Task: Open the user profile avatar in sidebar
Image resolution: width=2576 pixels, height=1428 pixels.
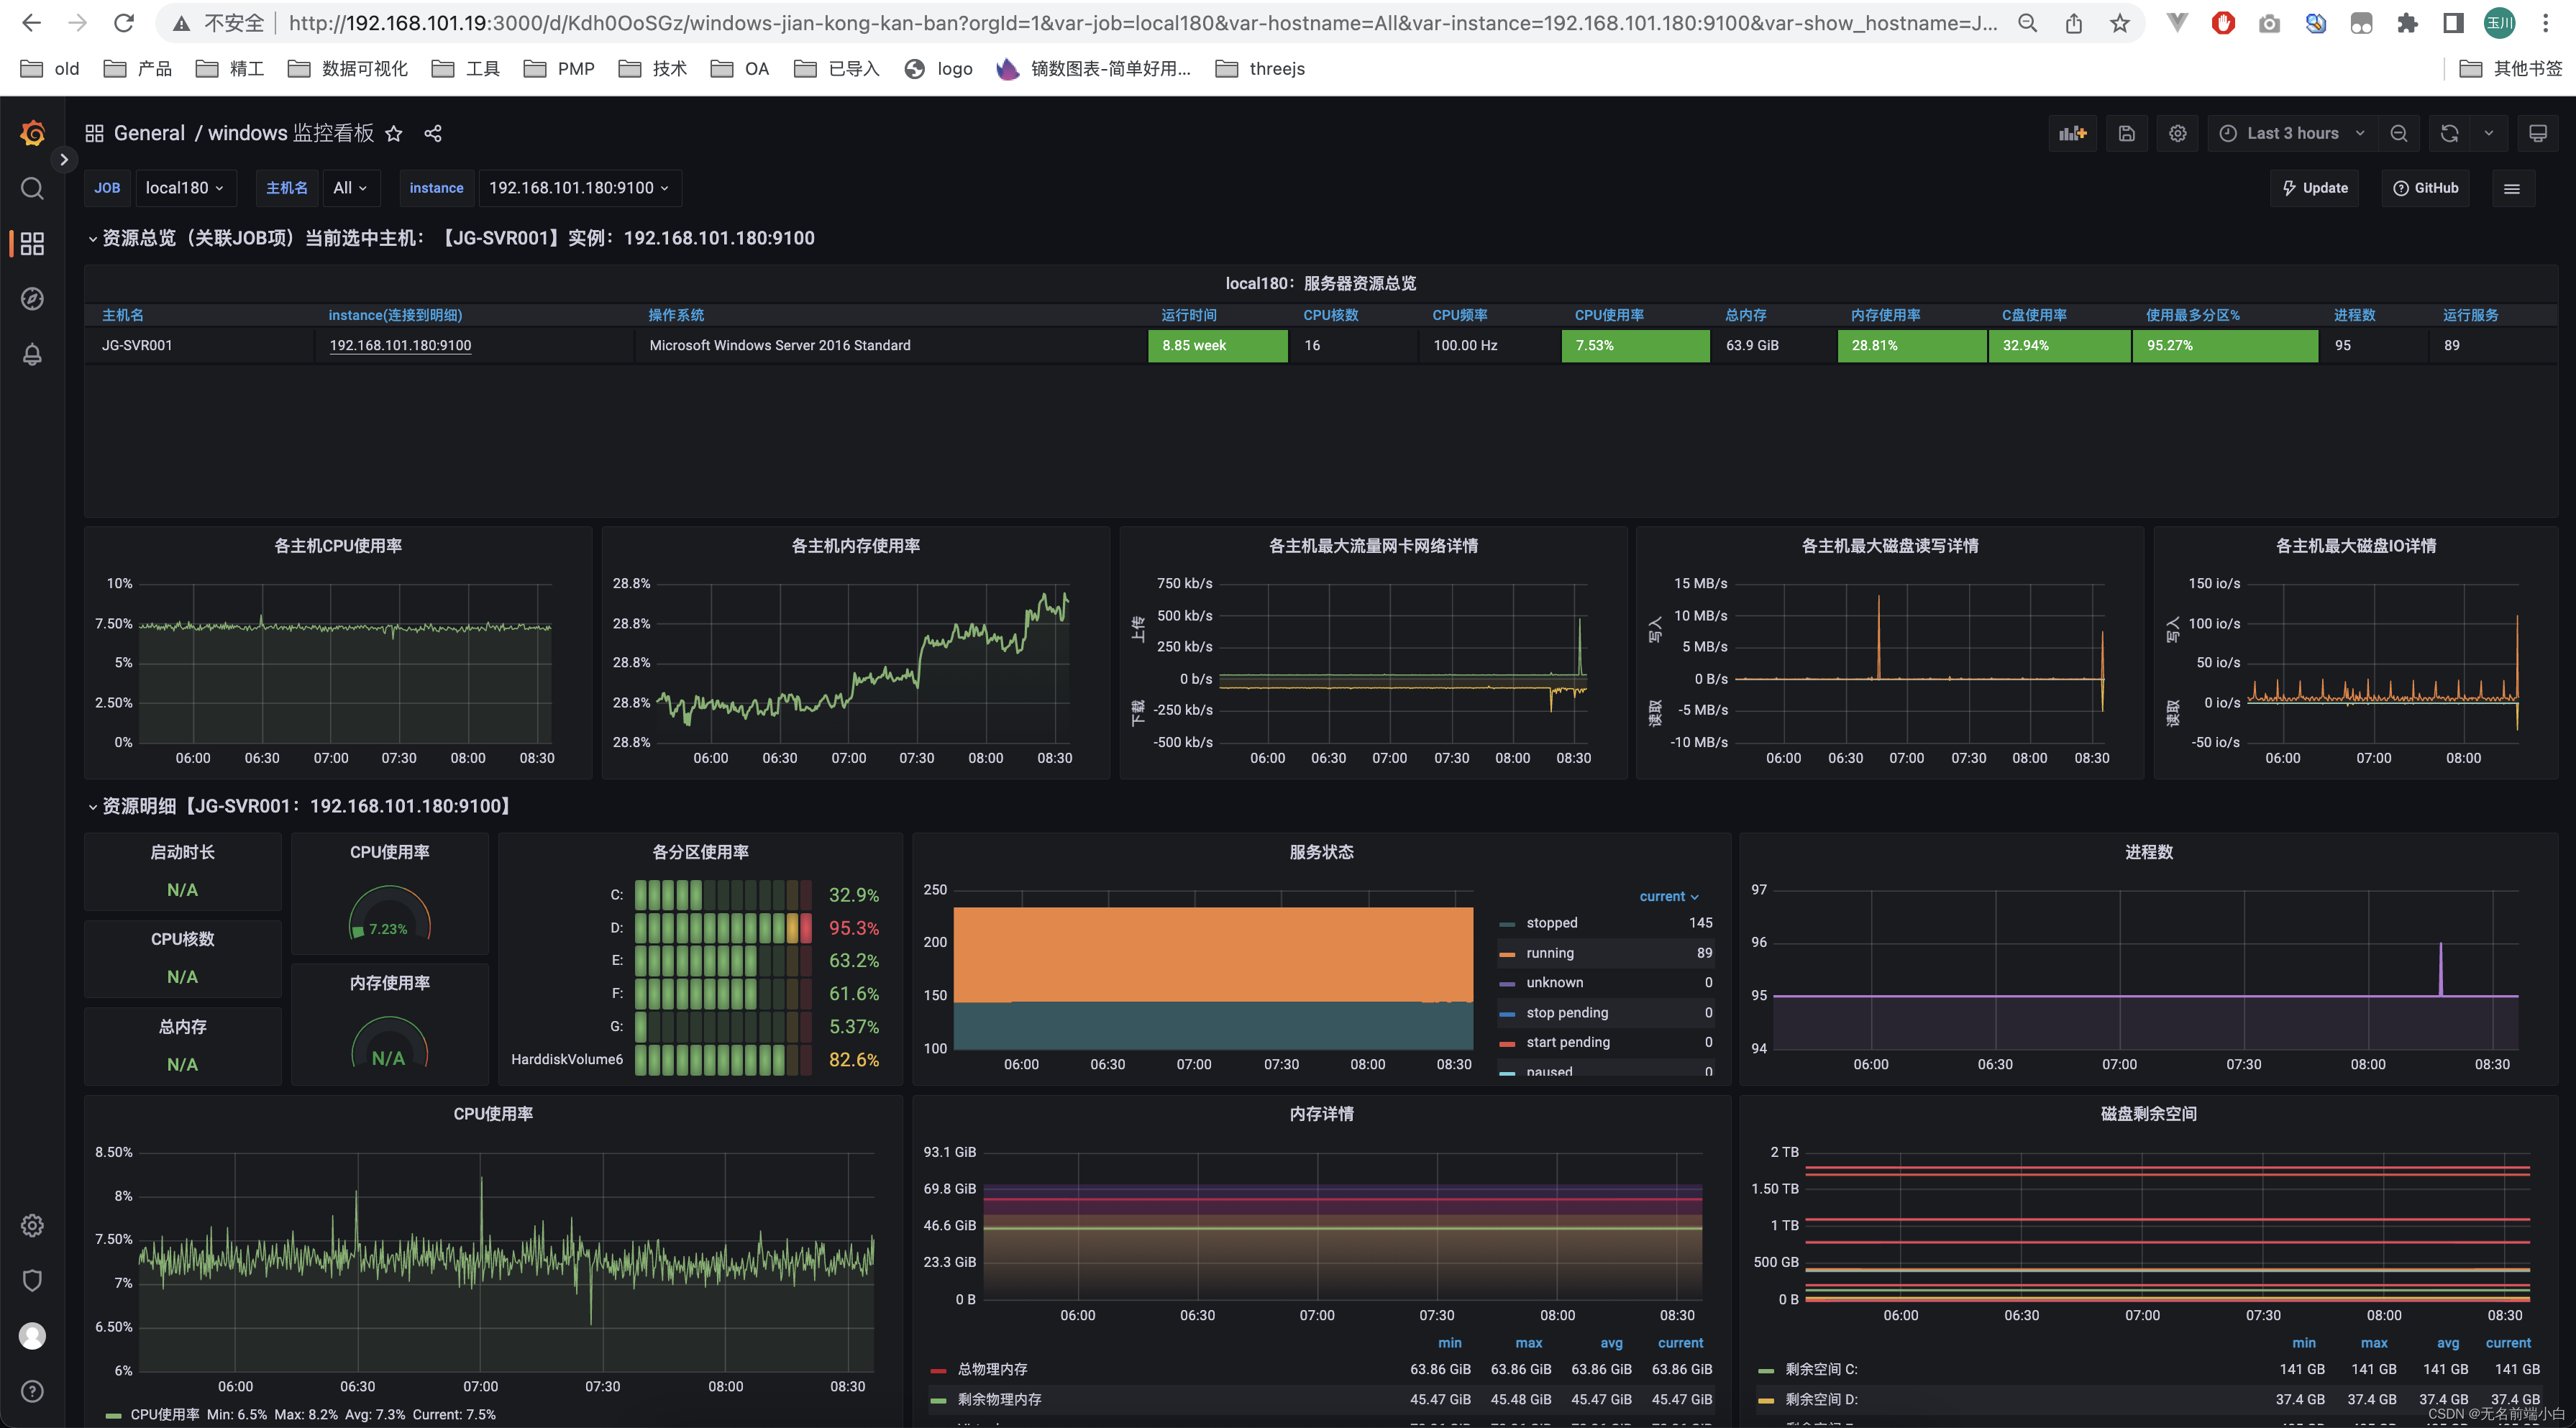Action: coord(32,1335)
